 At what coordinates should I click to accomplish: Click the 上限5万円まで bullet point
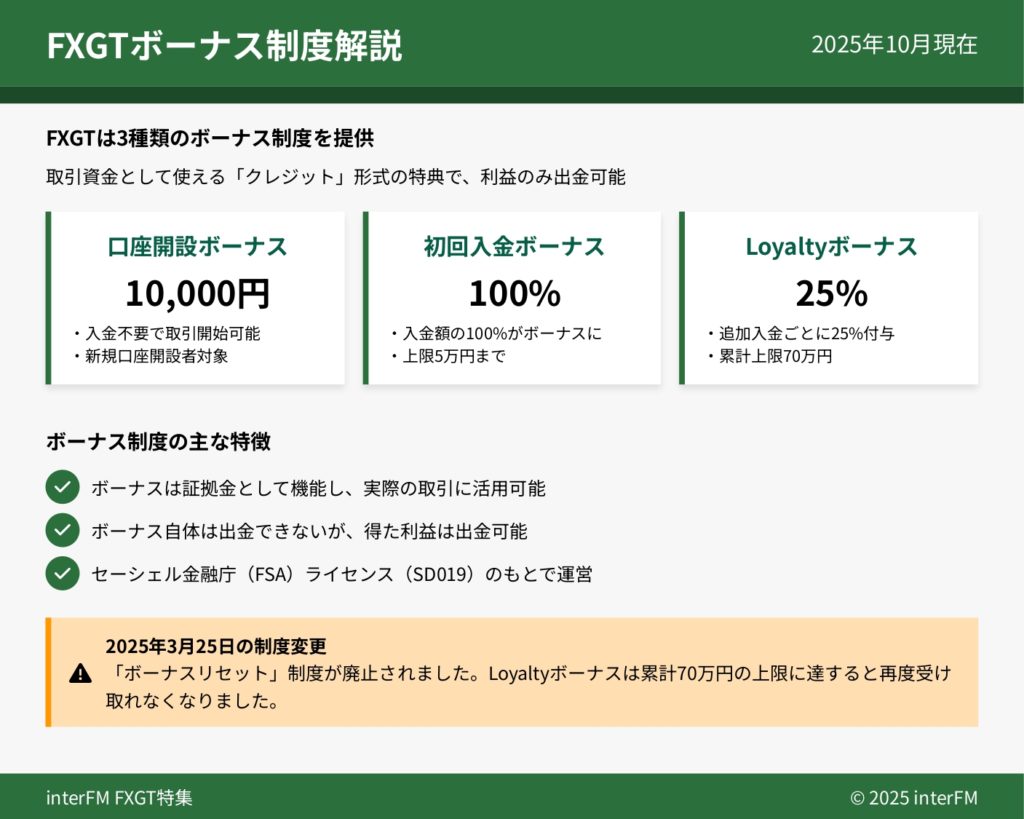(x=452, y=356)
